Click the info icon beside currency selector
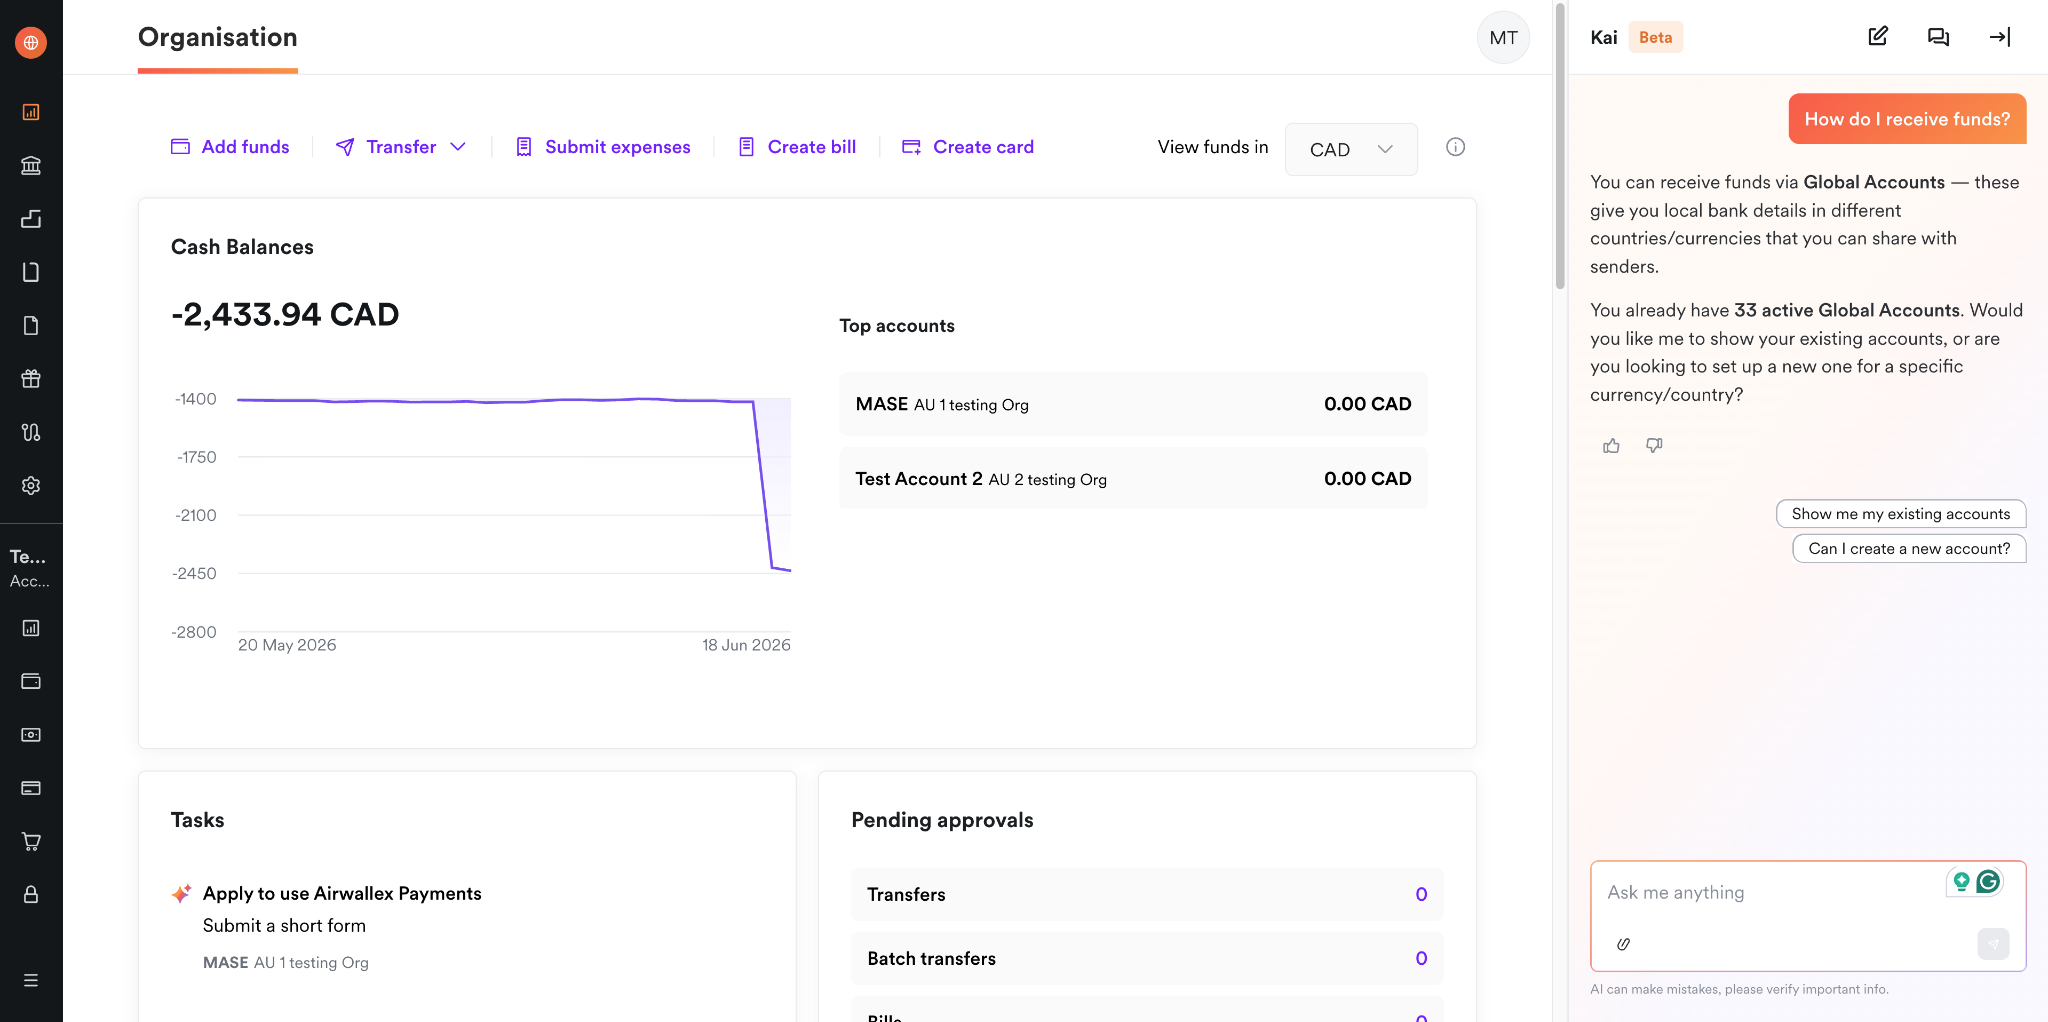 pos(1455,147)
